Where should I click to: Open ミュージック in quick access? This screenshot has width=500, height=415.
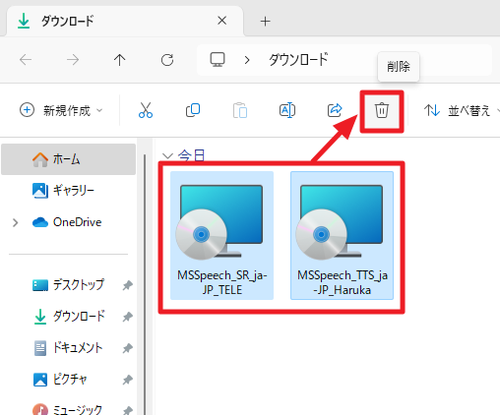pos(68,409)
